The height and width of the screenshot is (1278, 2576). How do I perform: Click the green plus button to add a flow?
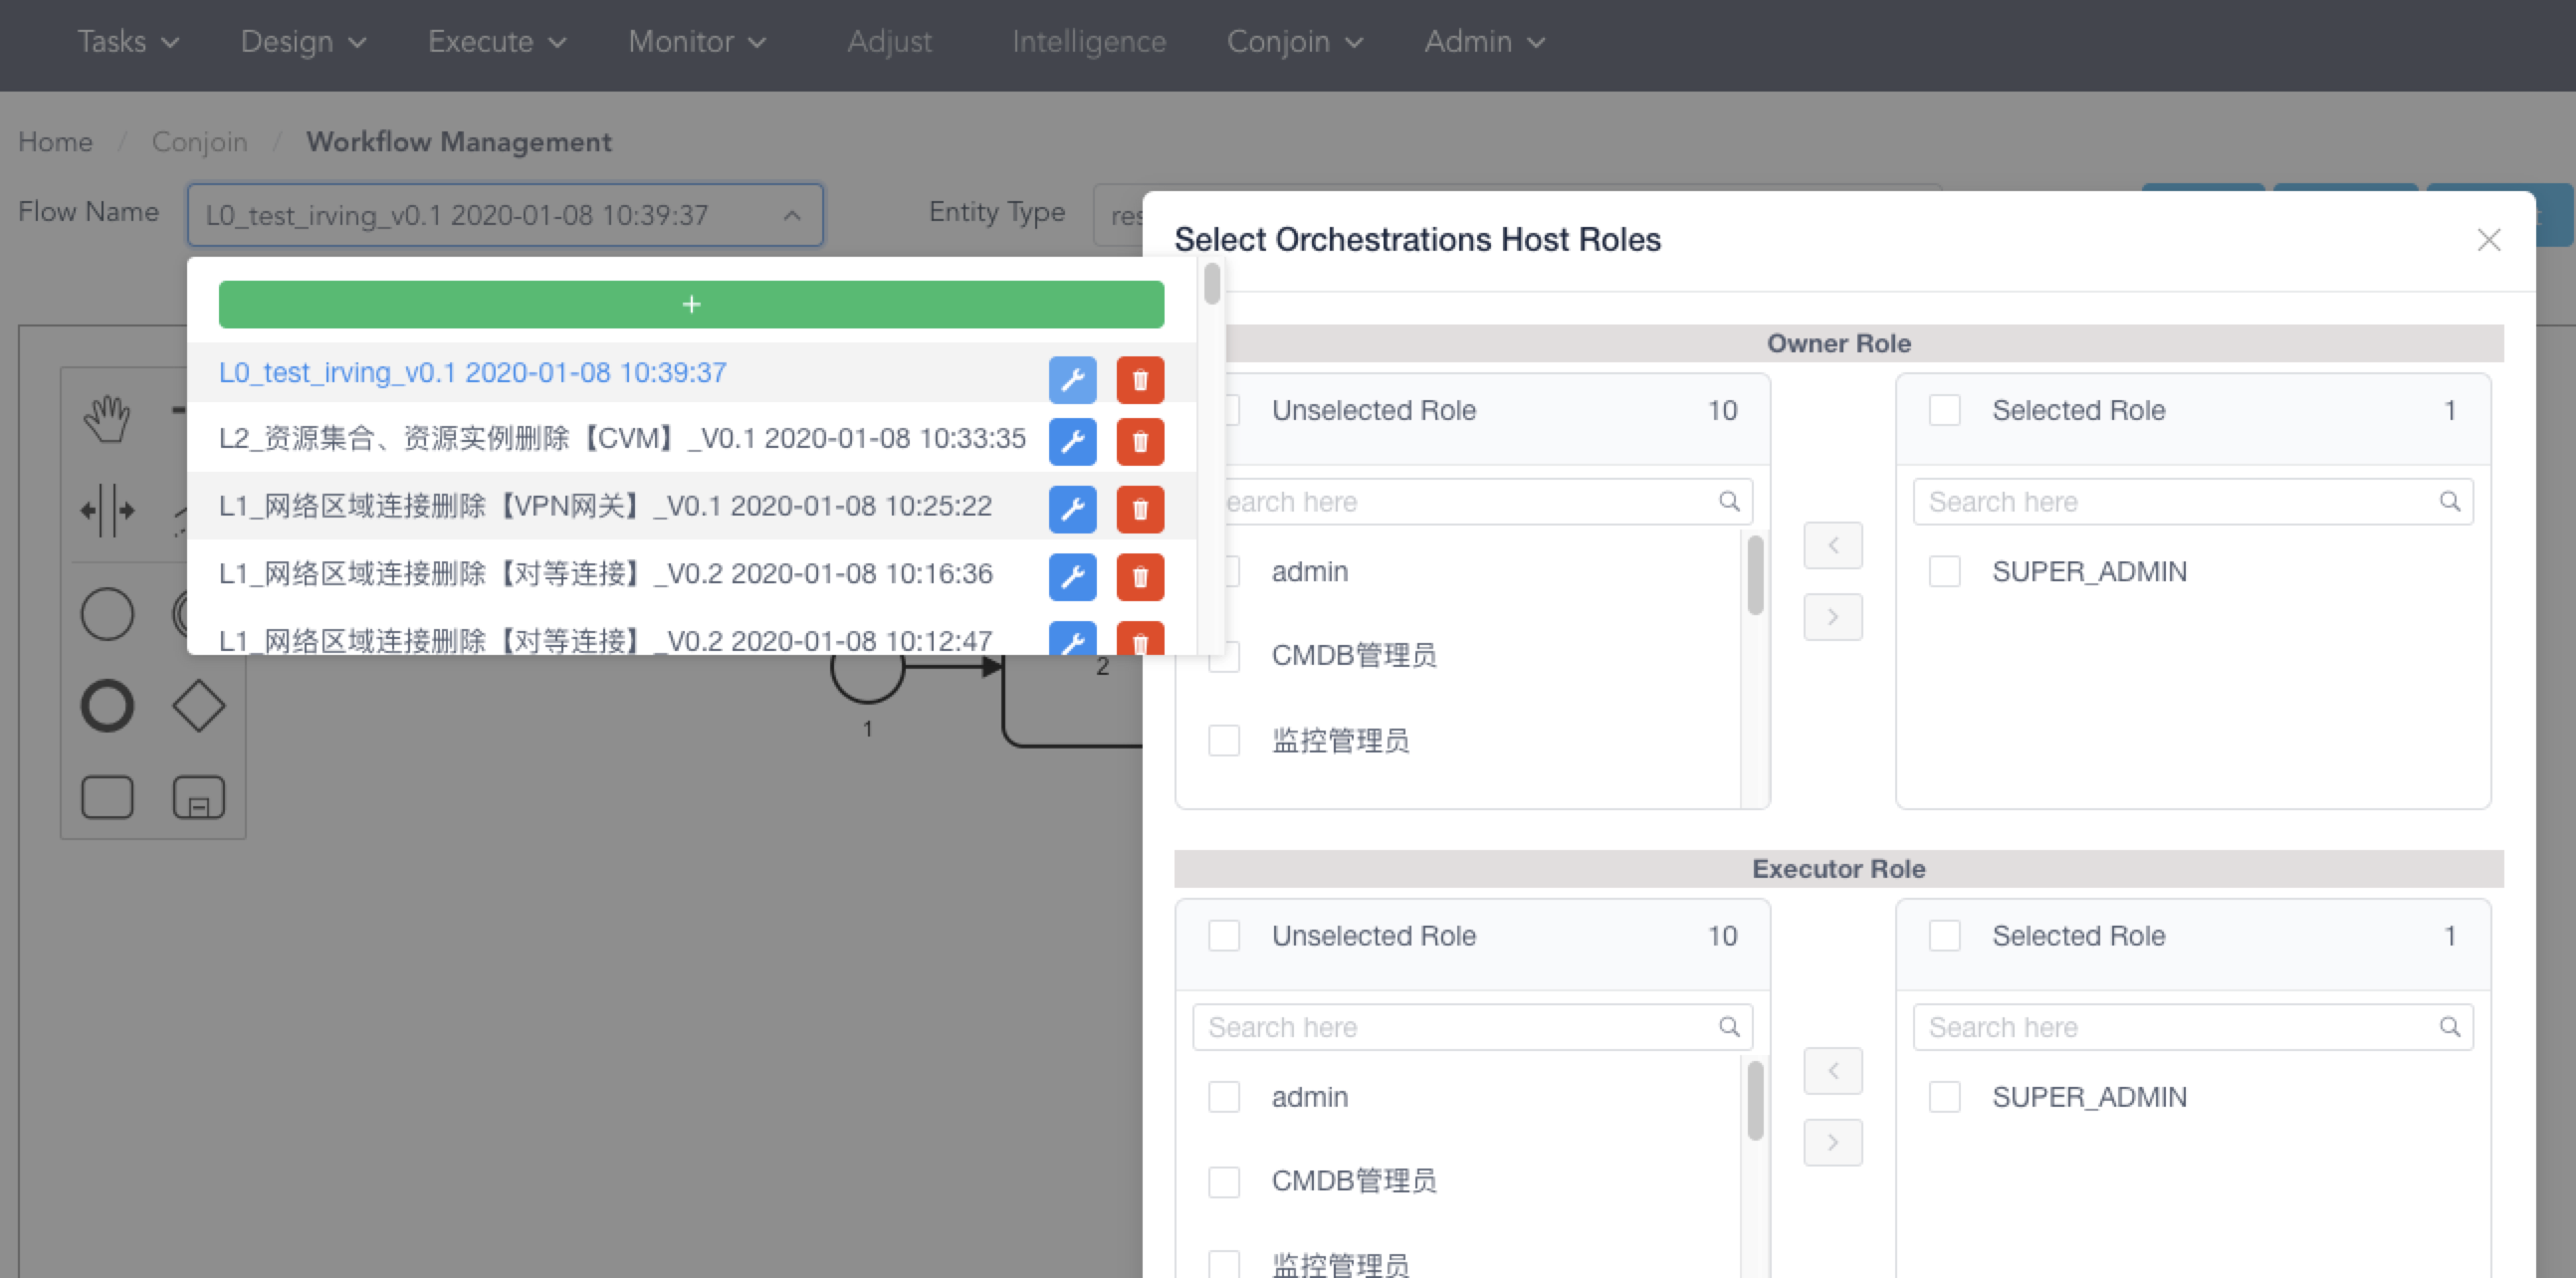coord(691,303)
